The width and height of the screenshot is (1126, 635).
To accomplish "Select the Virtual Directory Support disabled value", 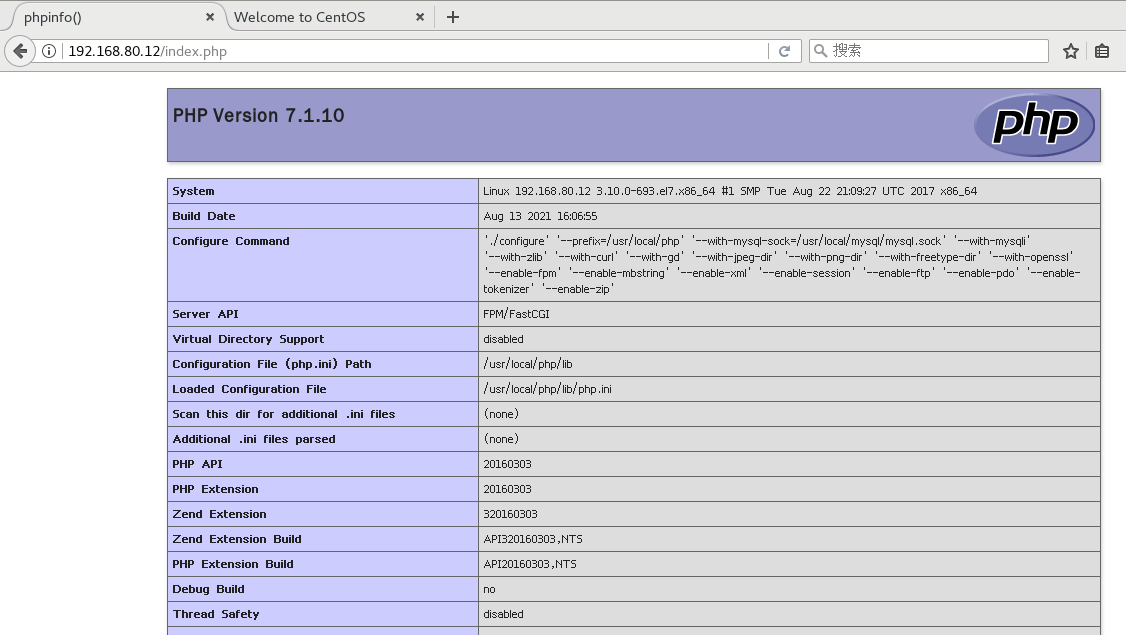I will [x=503, y=339].
